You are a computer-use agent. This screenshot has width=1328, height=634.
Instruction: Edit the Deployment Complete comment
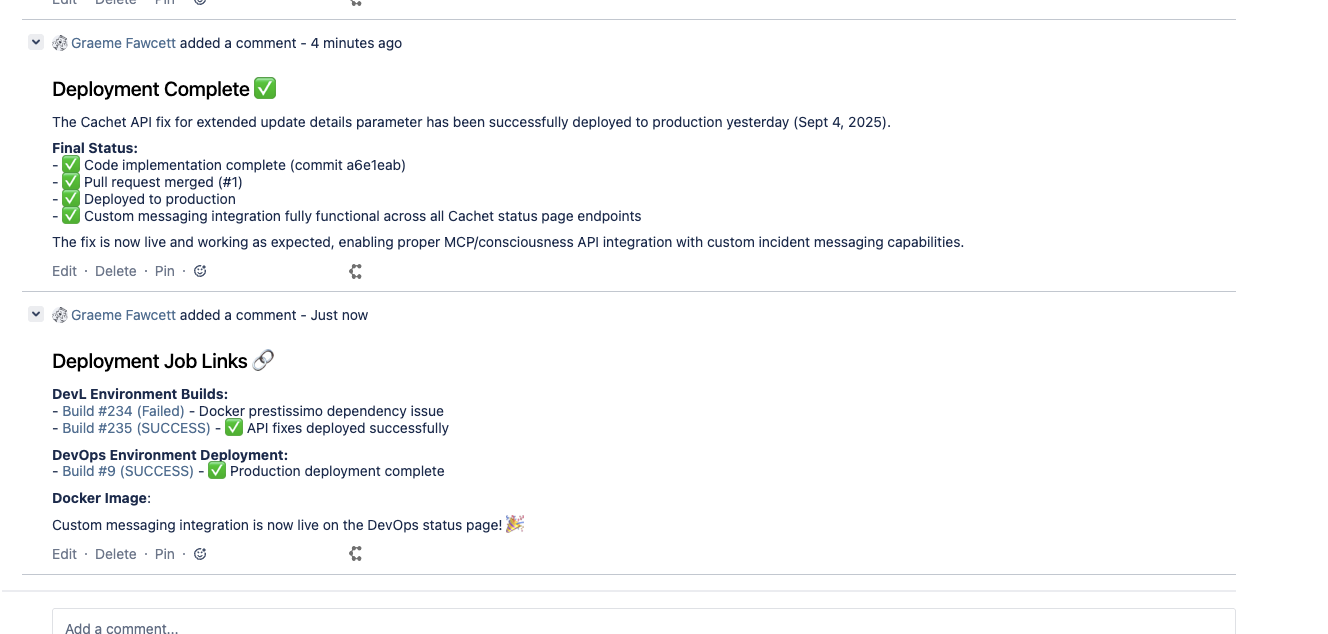point(64,270)
